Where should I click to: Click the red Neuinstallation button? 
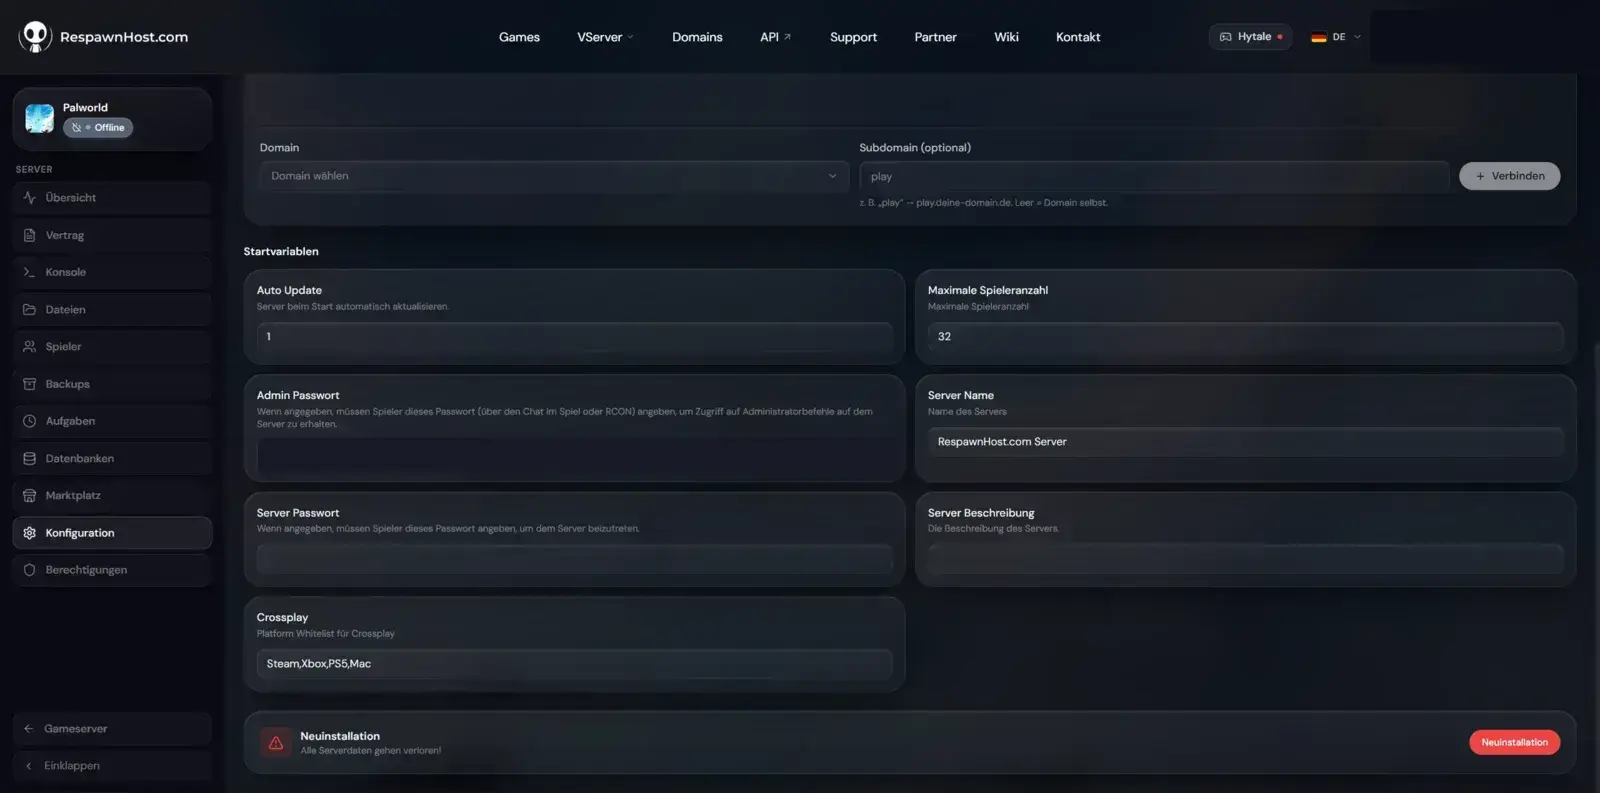coord(1514,742)
